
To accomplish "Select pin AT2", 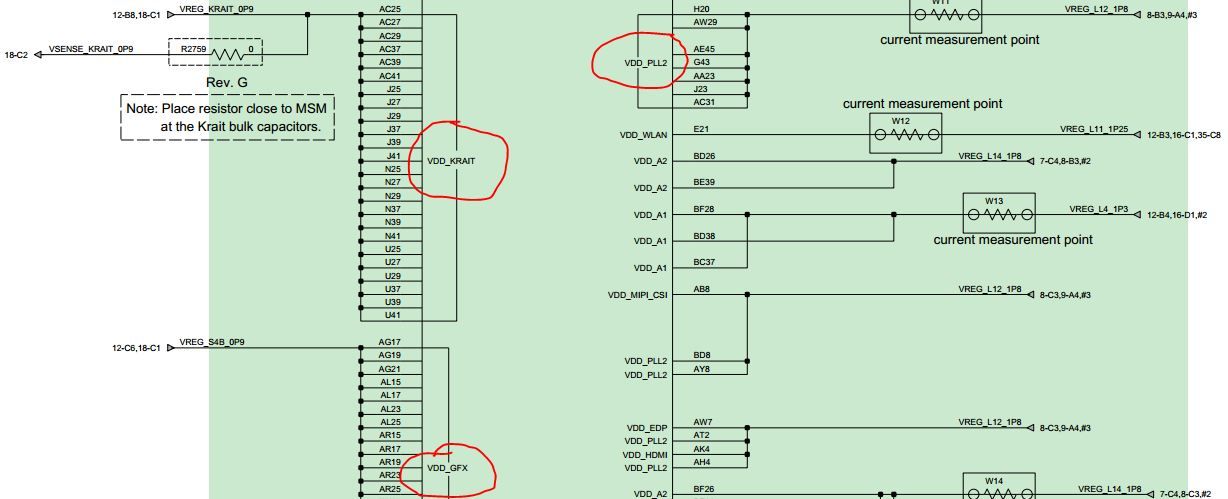I will tap(701, 435).
